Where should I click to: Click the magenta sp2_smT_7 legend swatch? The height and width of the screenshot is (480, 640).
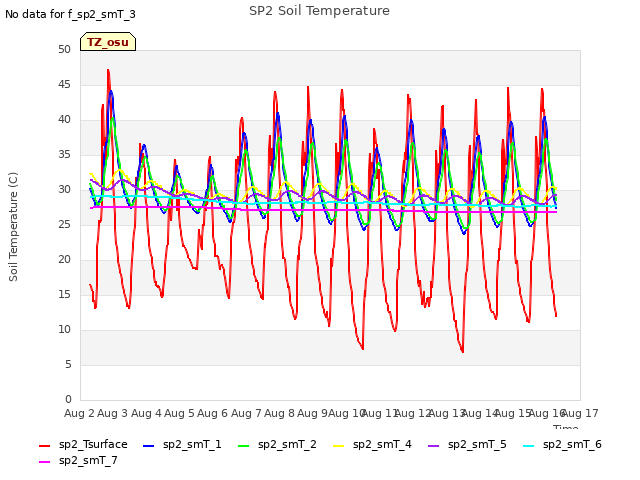(44, 462)
